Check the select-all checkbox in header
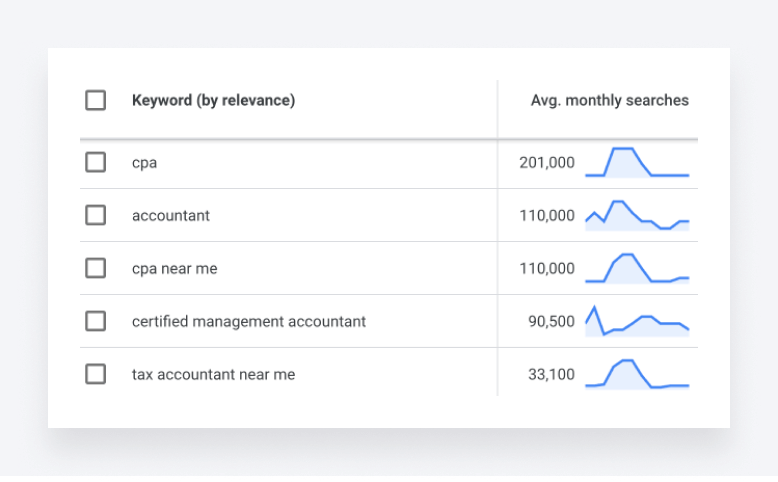Viewport: 778px width, 482px height. click(x=96, y=101)
